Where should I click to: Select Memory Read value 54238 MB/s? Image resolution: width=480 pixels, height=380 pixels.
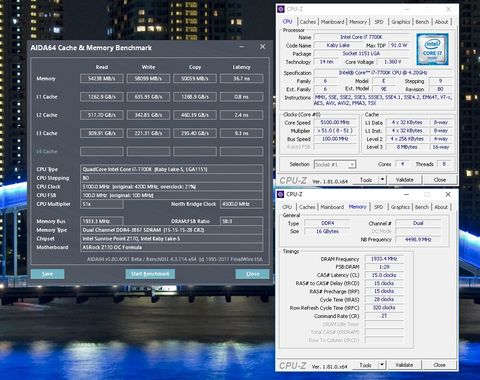click(102, 79)
